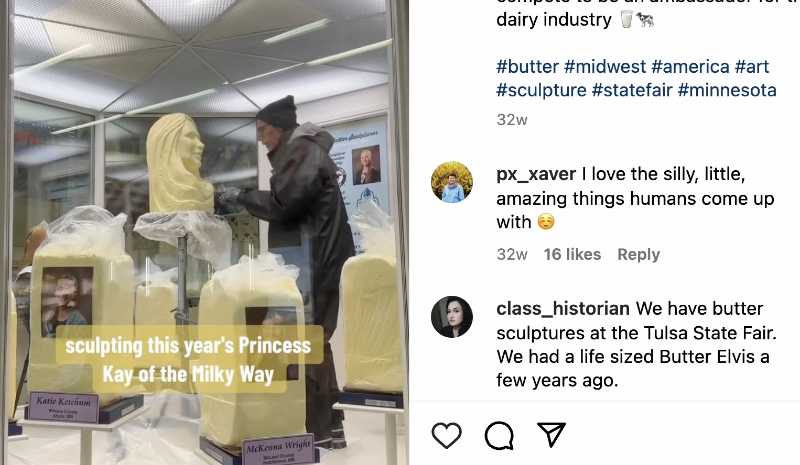The width and height of the screenshot is (800, 465).
Task: Open comments via speech bubble icon
Action: point(499,435)
